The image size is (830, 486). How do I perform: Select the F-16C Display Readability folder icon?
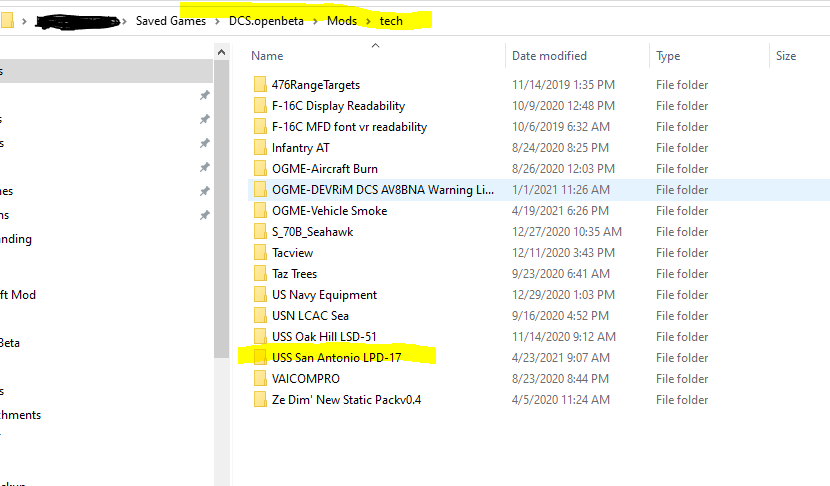pos(260,105)
